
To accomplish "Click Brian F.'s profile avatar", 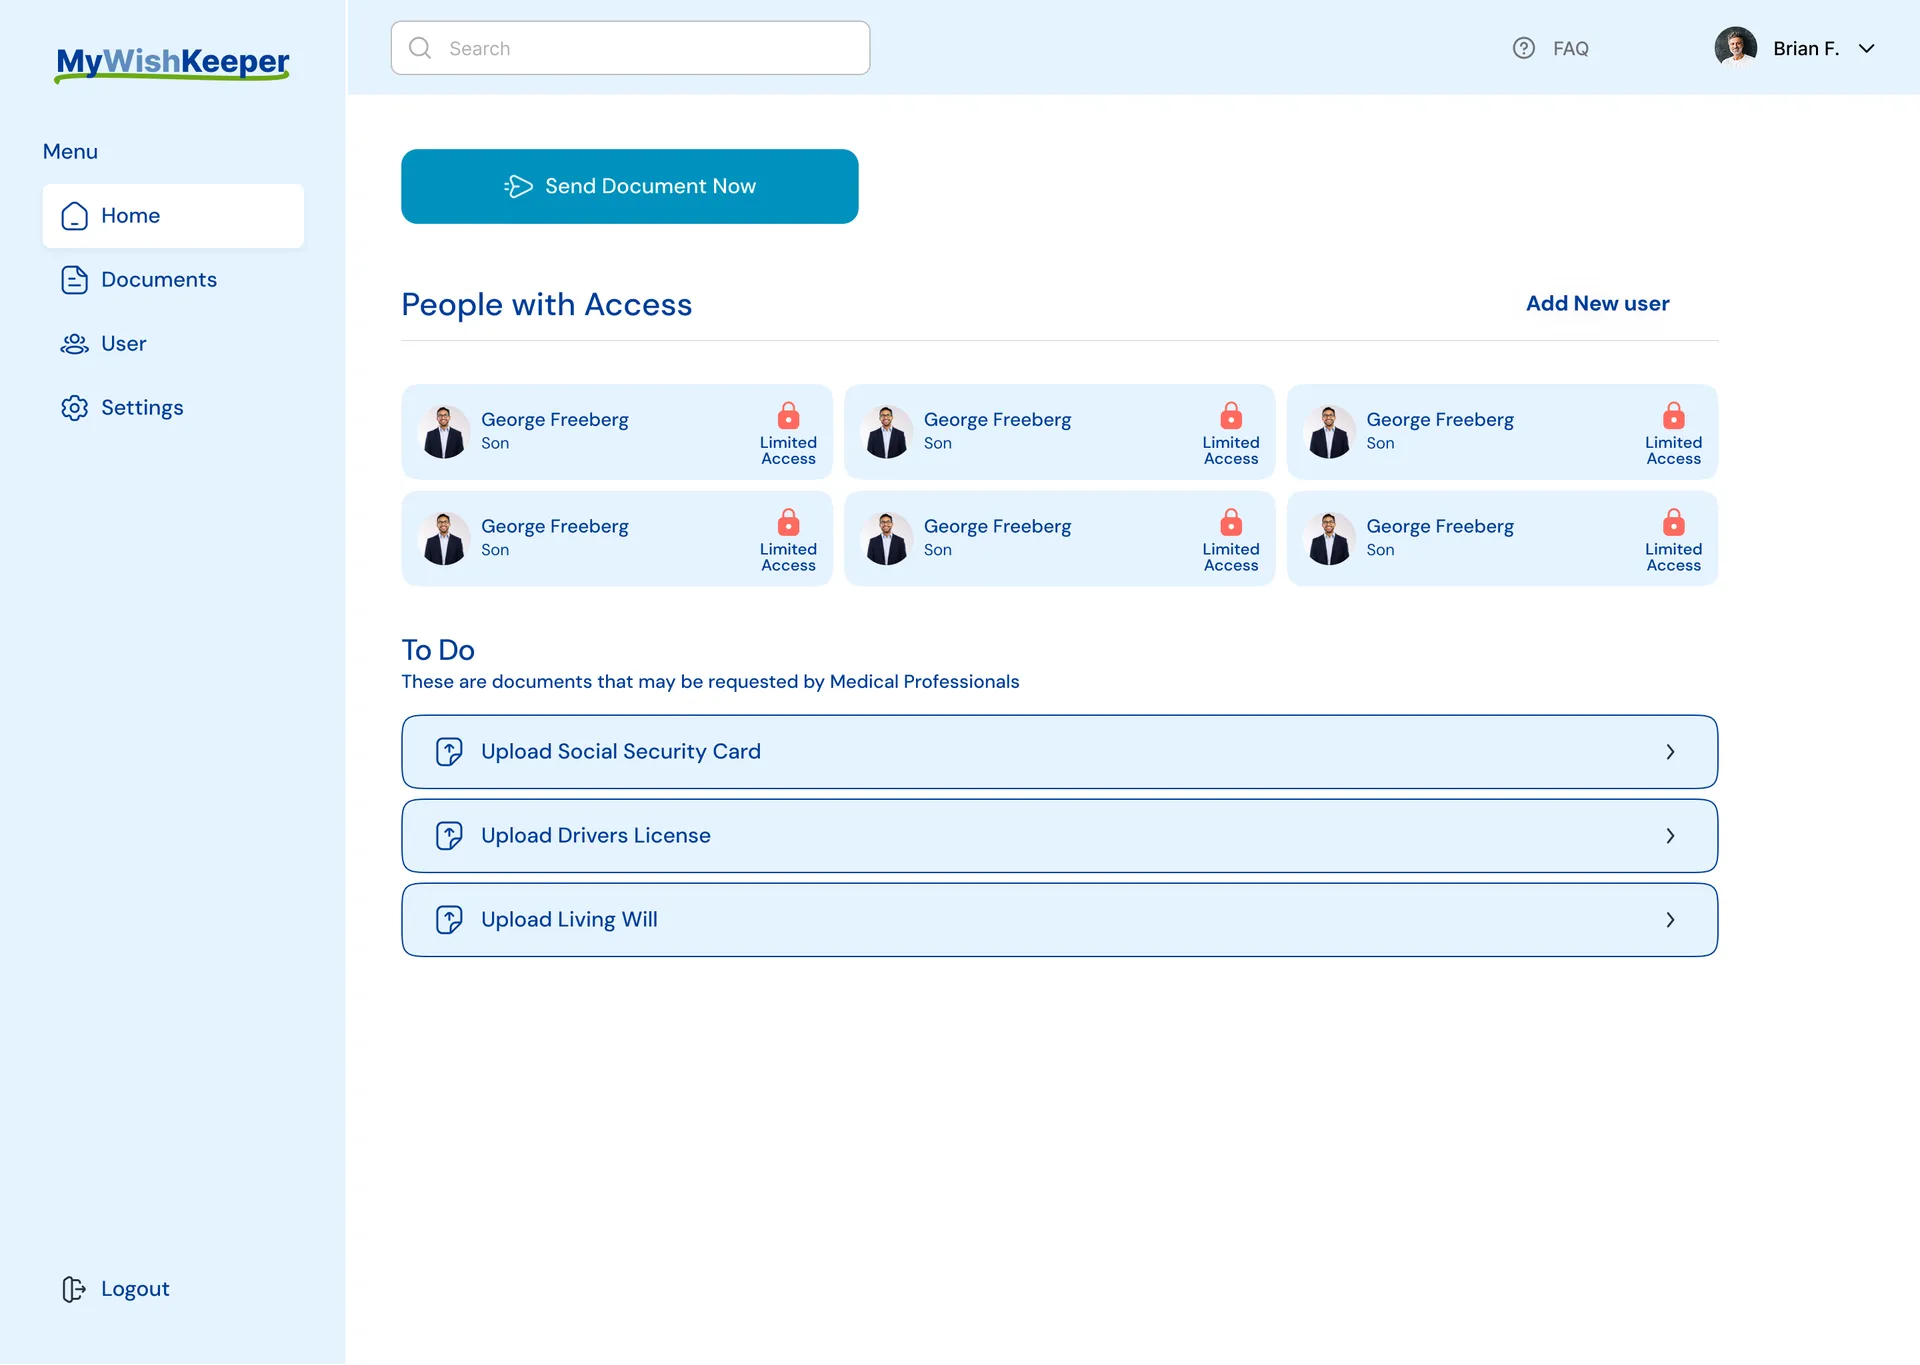I will coord(1735,48).
